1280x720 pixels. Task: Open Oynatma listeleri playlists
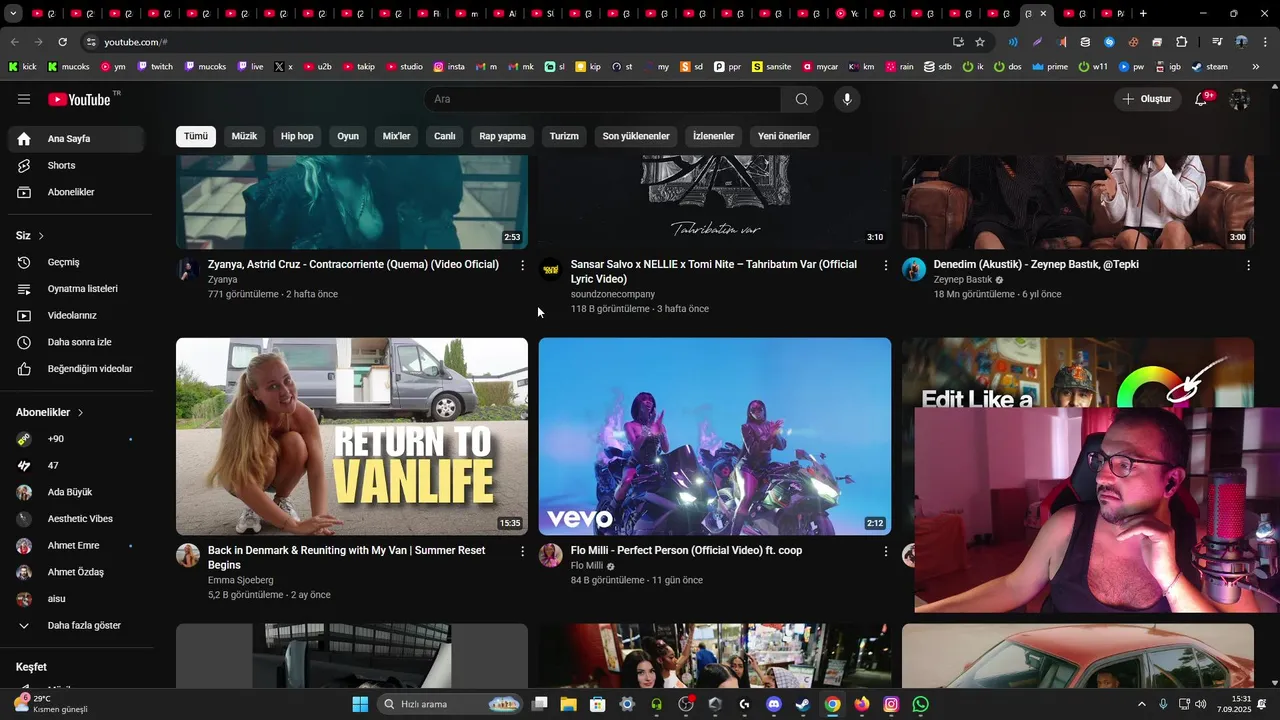(76, 289)
